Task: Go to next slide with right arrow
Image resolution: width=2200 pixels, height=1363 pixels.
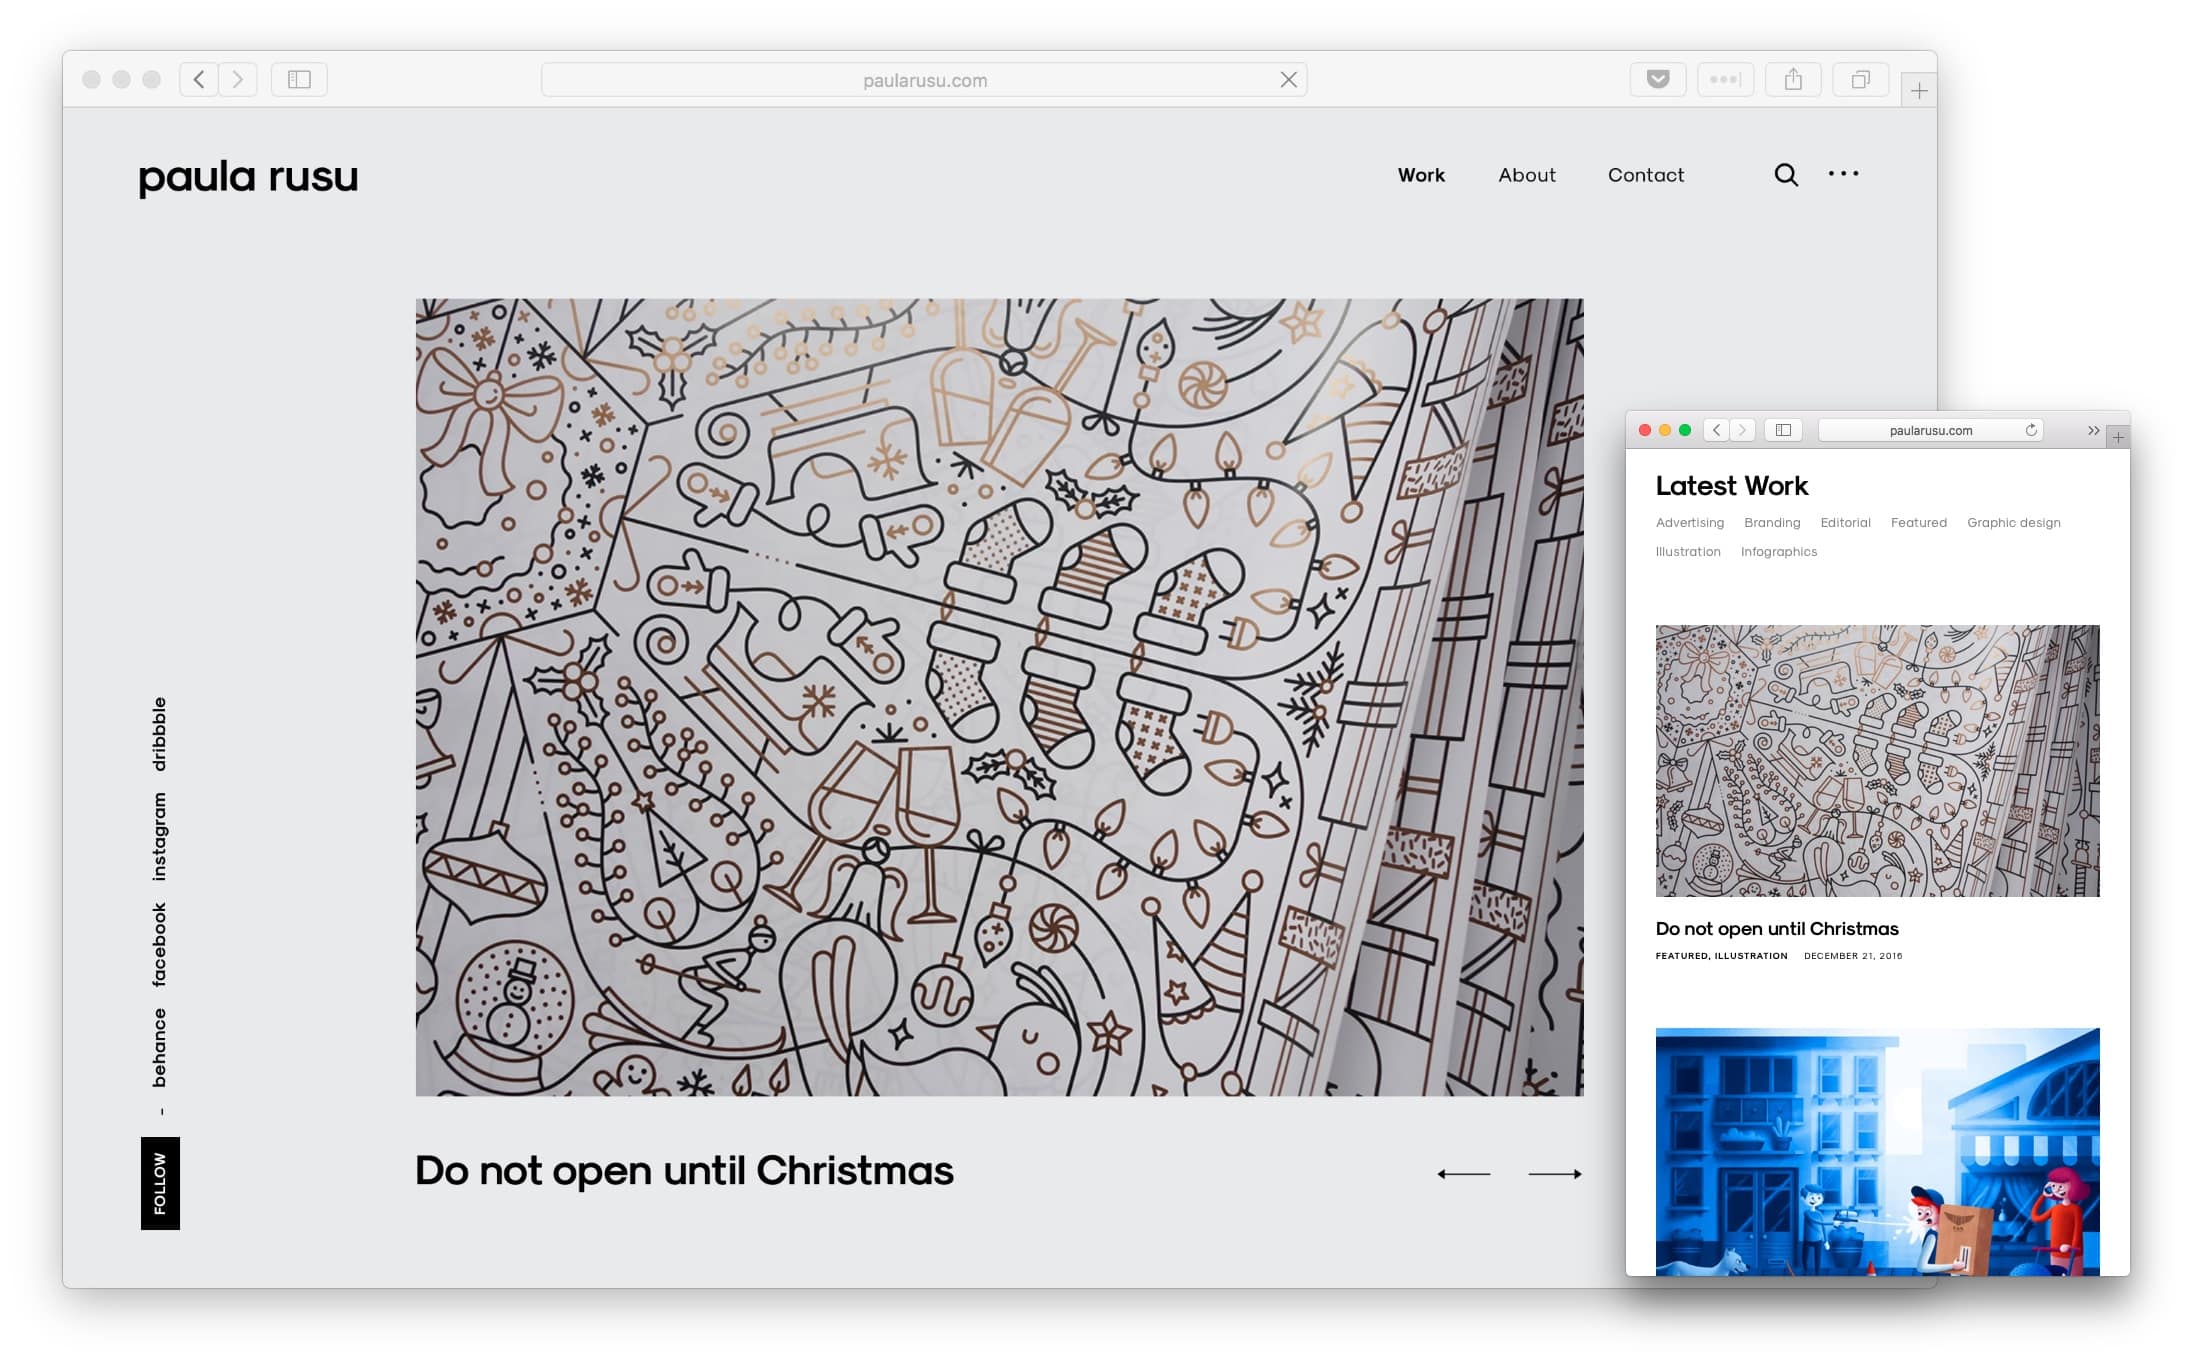Action: [x=1554, y=1174]
